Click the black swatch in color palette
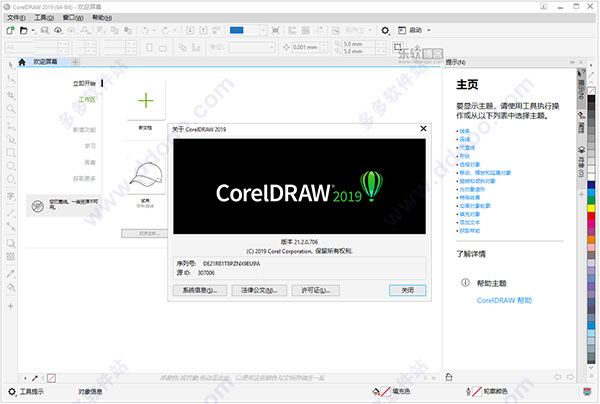The height and width of the screenshot is (404, 600). (x=591, y=99)
